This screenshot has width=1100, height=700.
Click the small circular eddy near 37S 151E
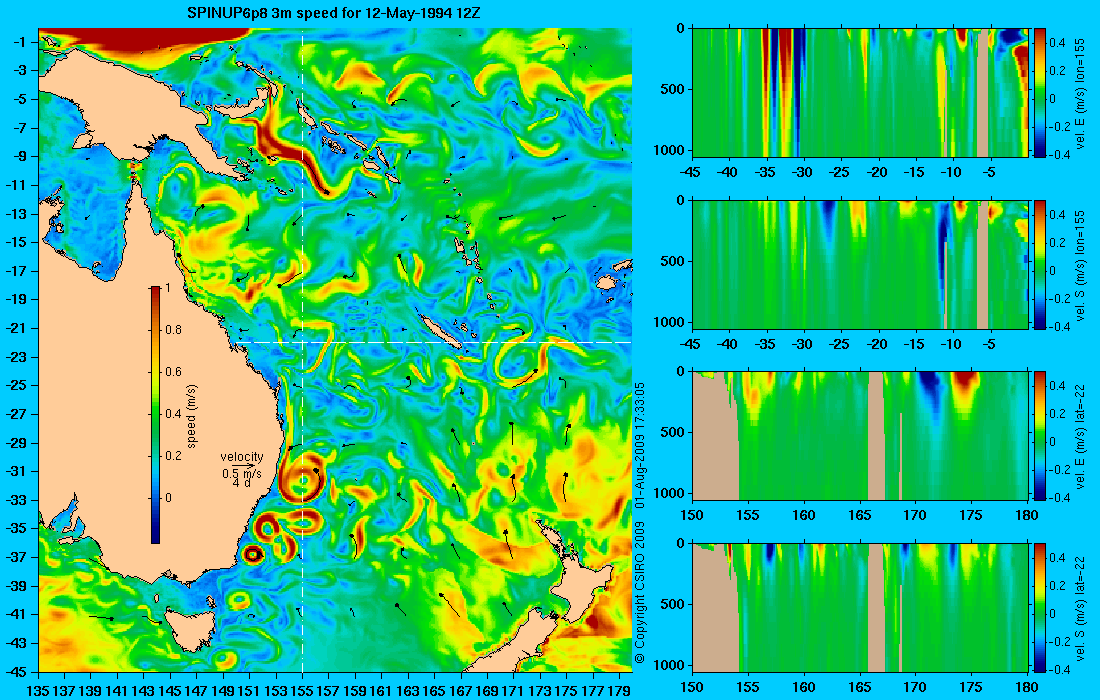(x=253, y=555)
